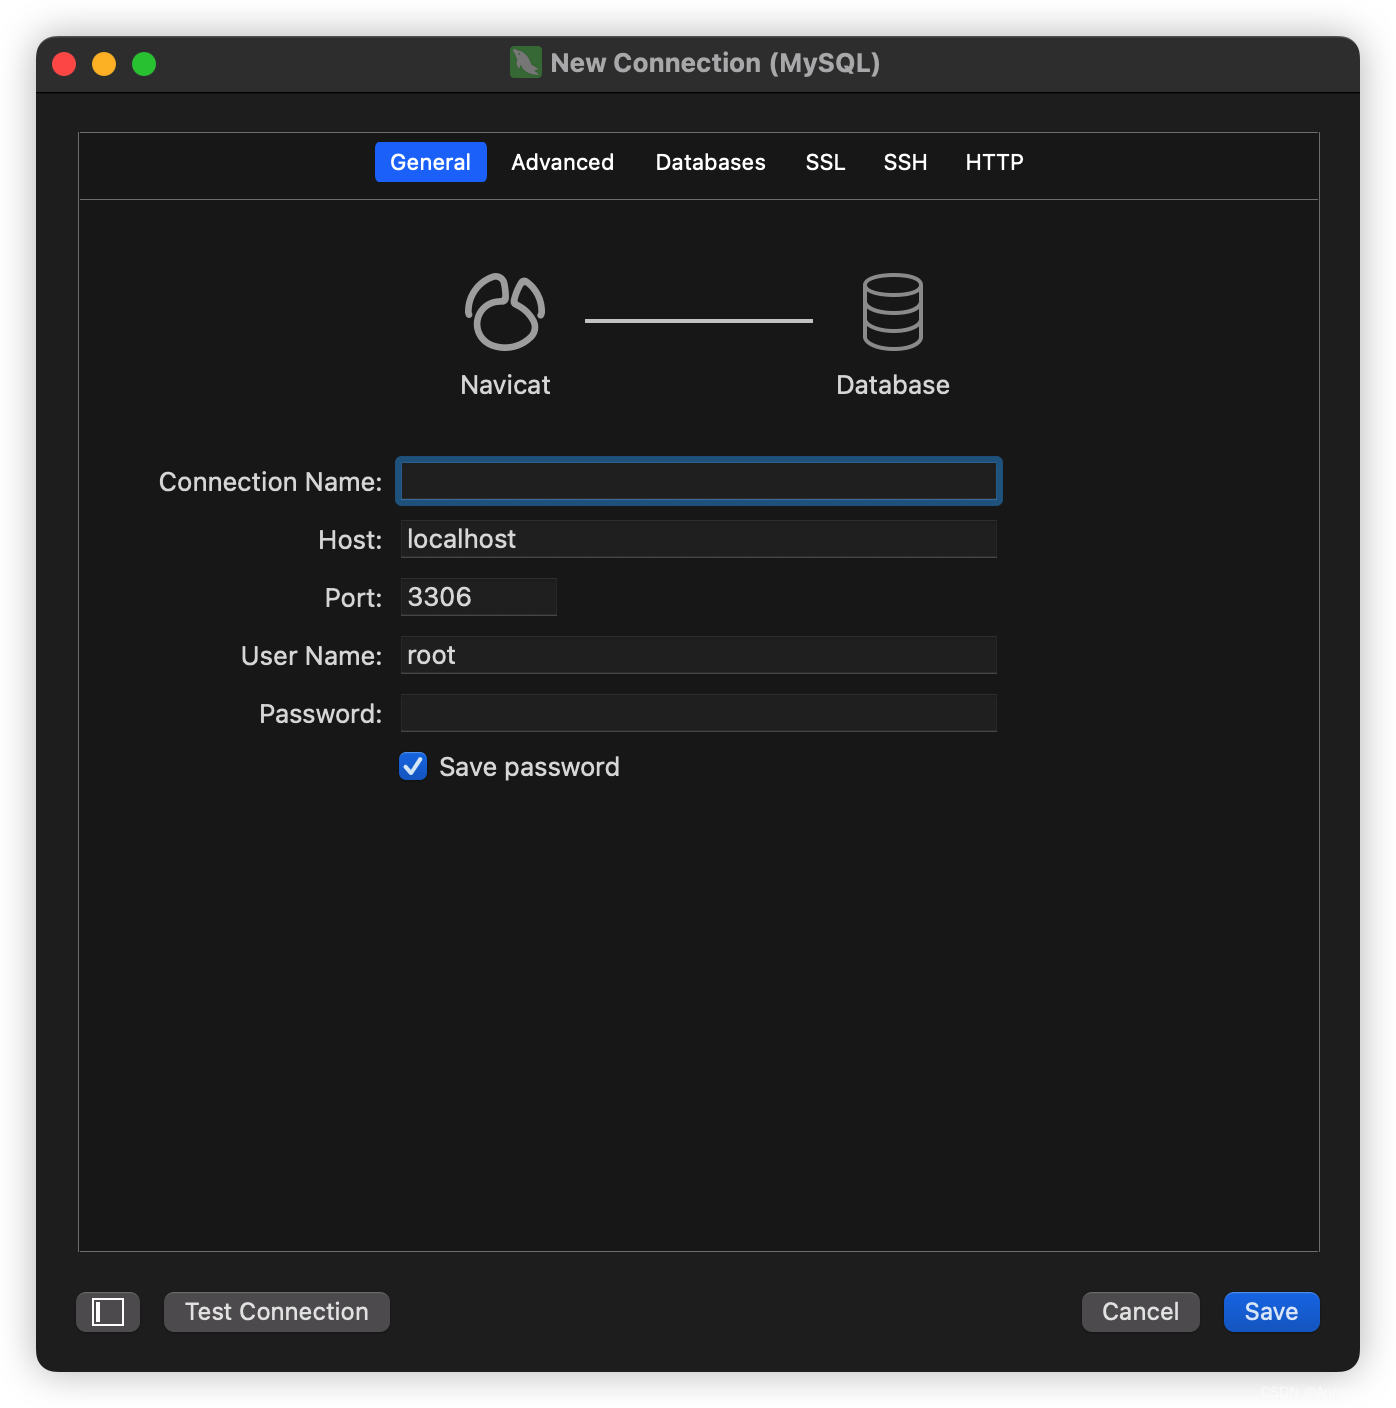Open the Advanced tab
The image size is (1396, 1408).
(x=563, y=162)
